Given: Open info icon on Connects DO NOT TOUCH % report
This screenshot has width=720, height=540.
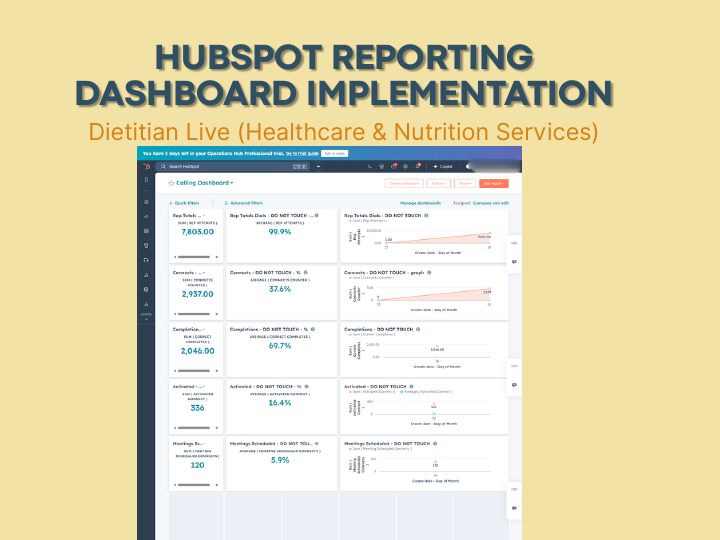Looking at the screenshot, I should click(305, 272).
